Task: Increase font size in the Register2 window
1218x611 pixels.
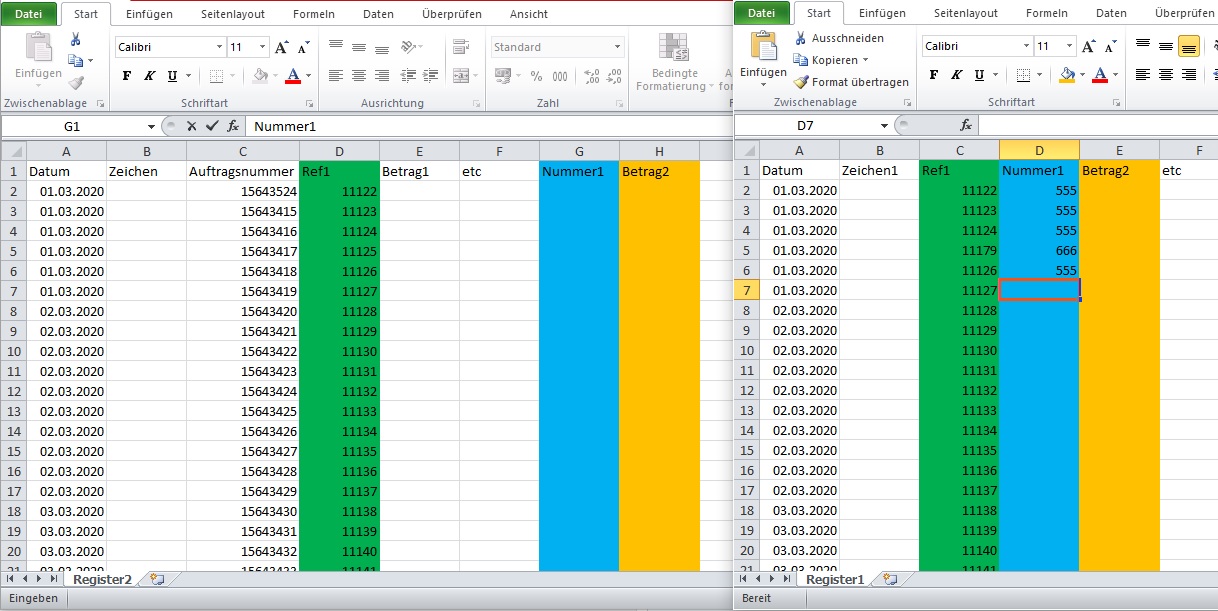Action: tap(282, 47)
